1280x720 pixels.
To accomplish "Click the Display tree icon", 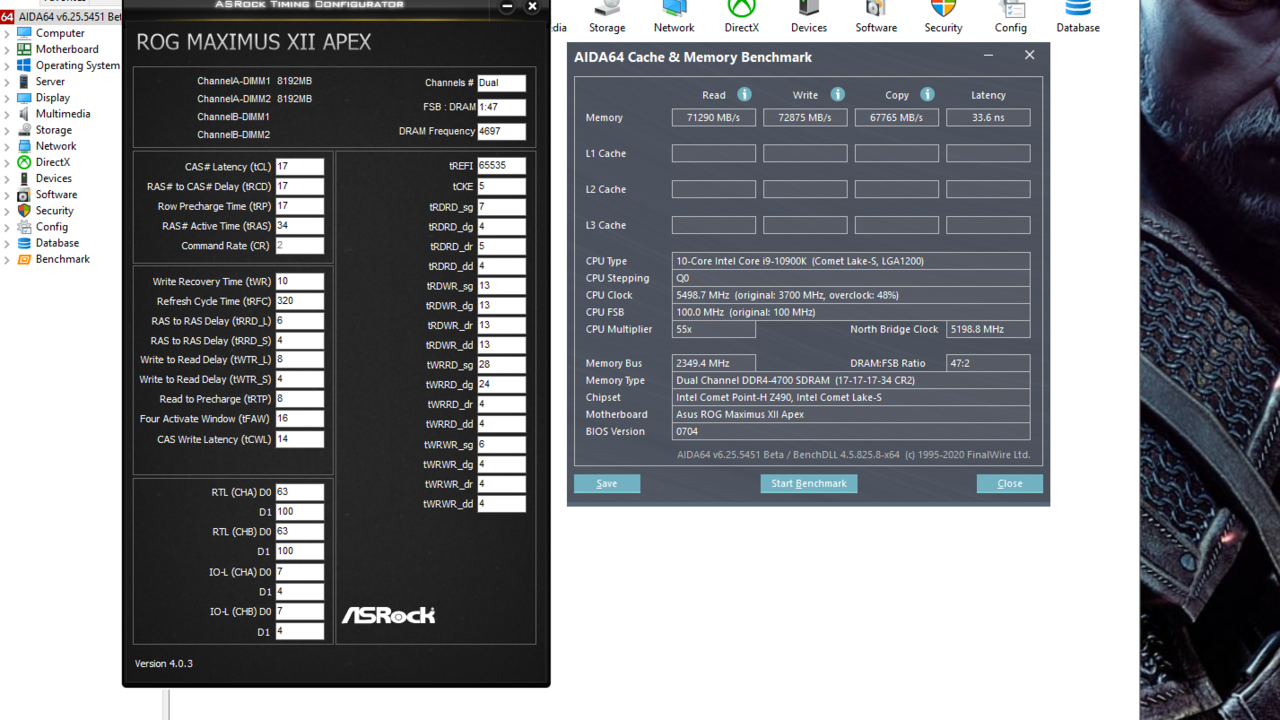I will pos(24,97).
